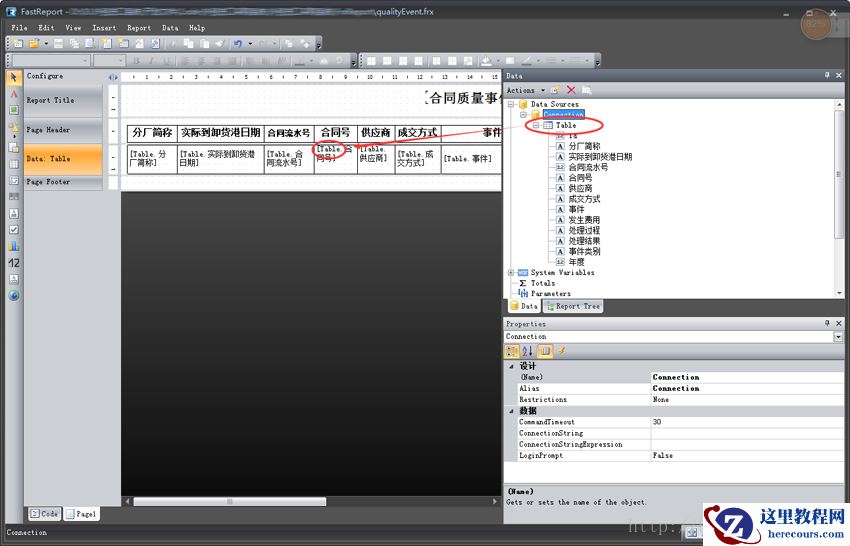Open the Report menu
Viewport: 850px width, 546px height.
(x=139, y=28)
